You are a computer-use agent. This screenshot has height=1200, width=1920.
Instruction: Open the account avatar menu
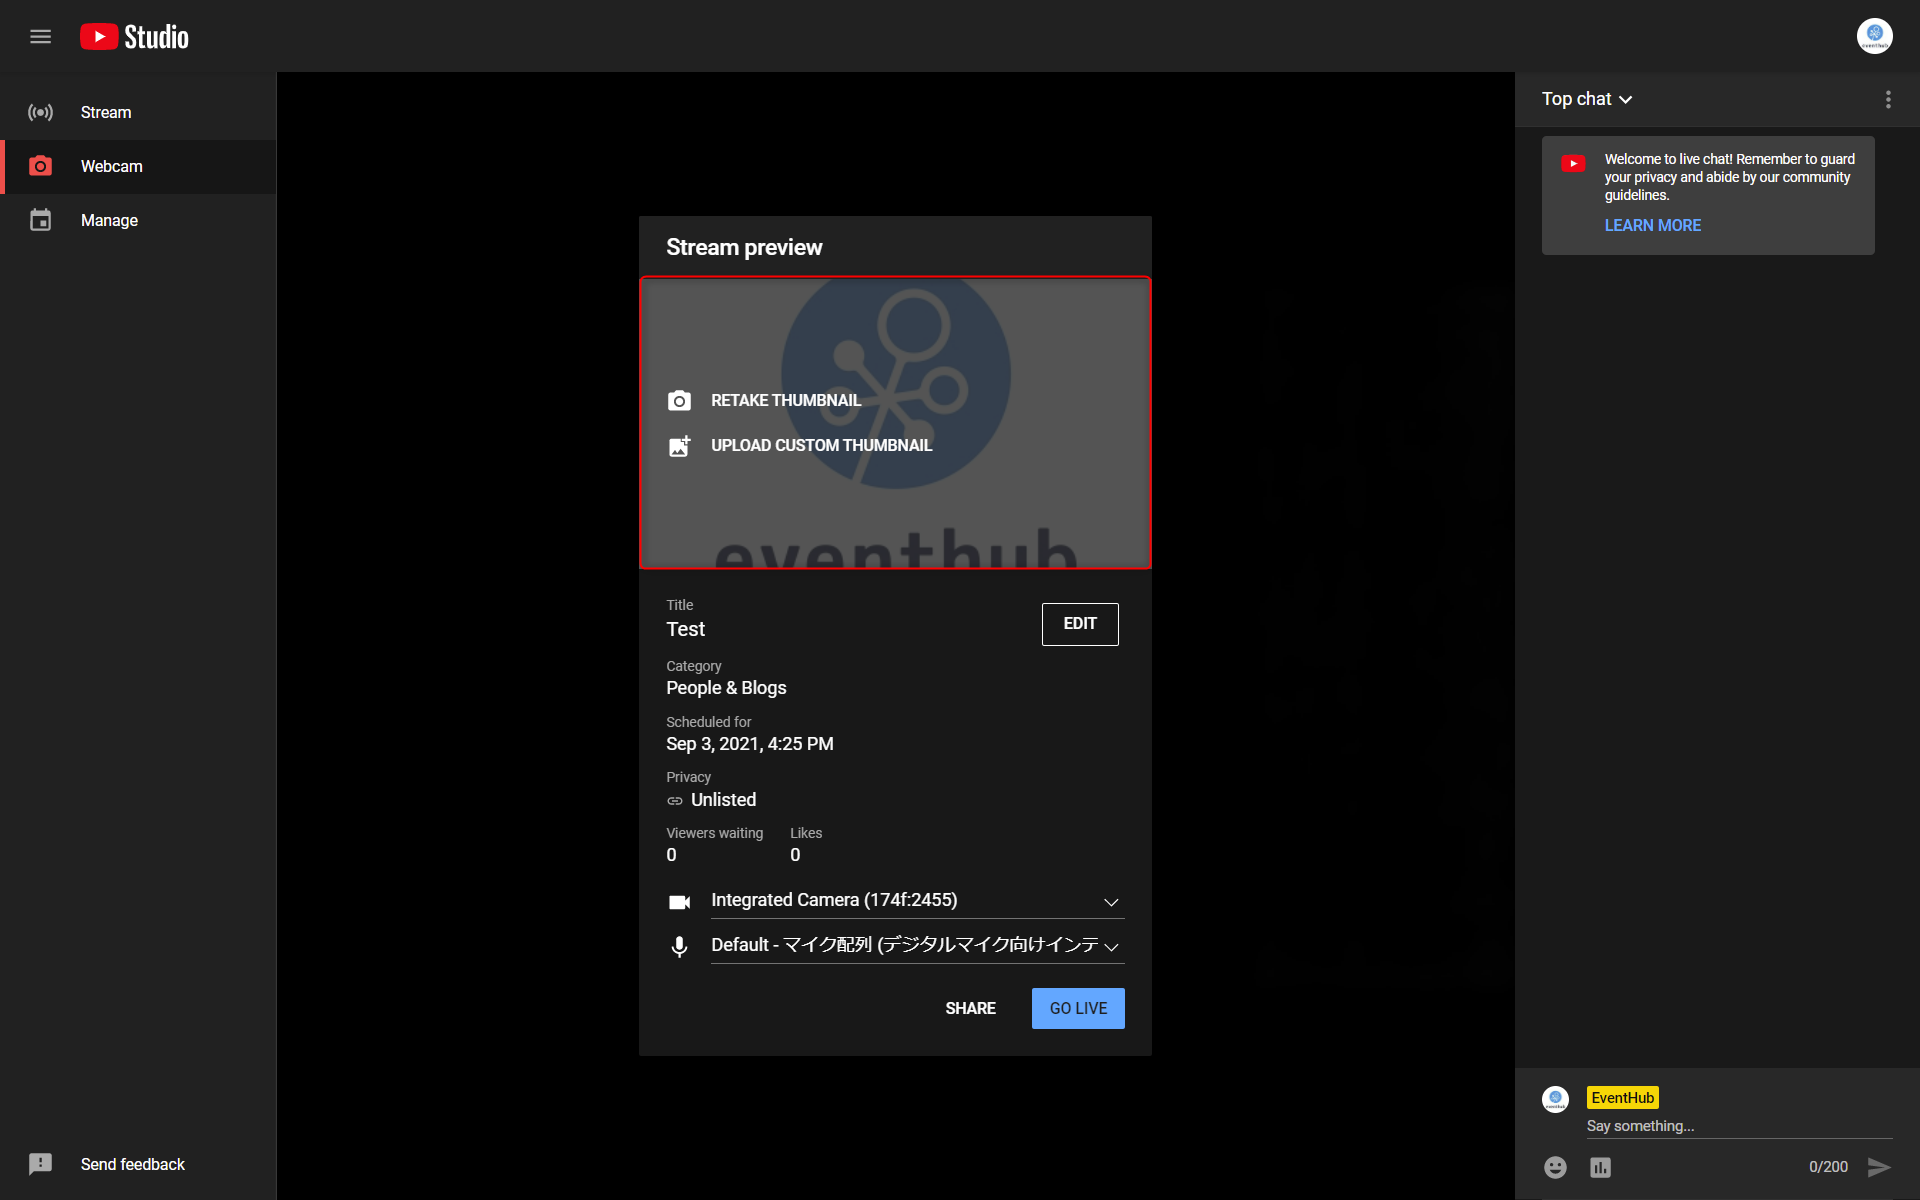coord(1874,36)
